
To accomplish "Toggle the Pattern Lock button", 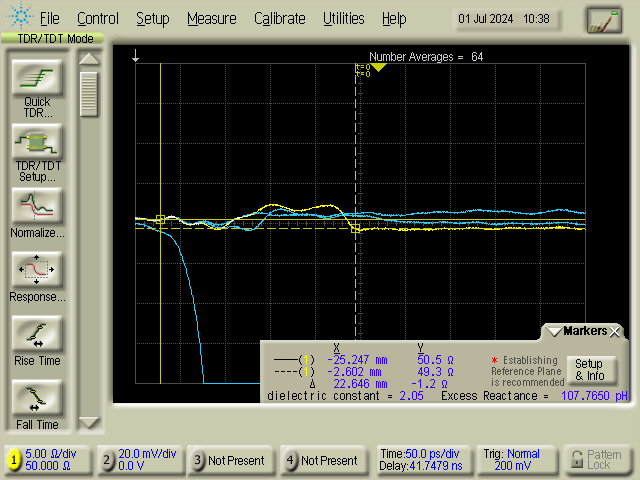I will click(597, 460).
